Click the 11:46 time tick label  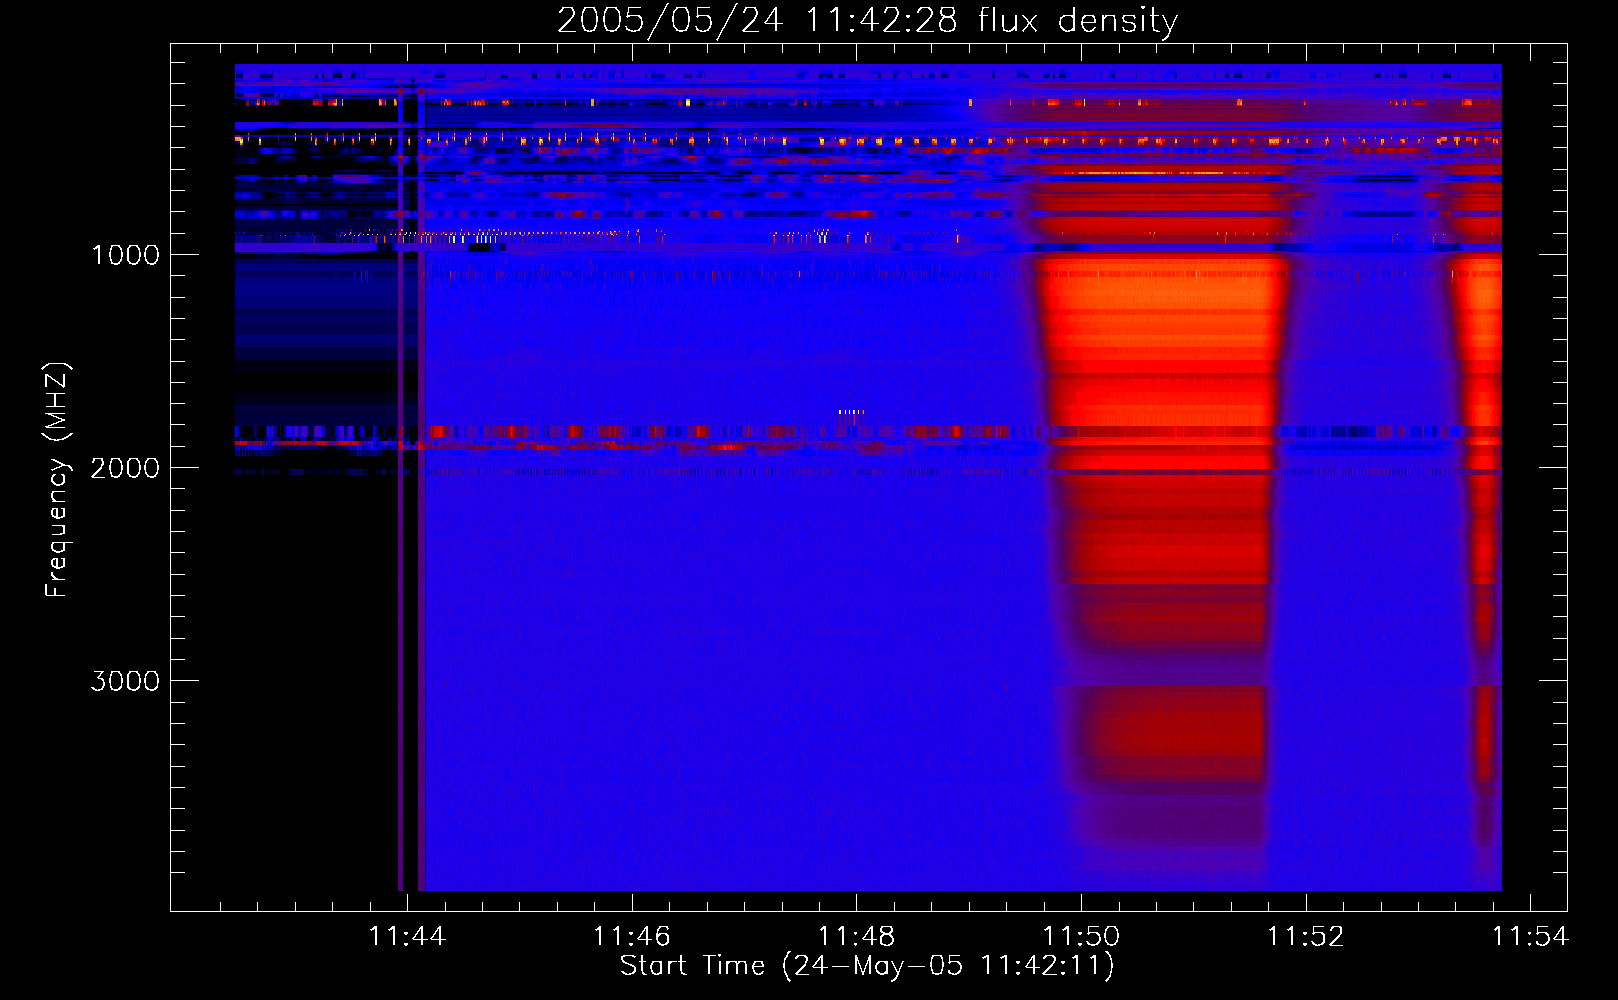632,937
